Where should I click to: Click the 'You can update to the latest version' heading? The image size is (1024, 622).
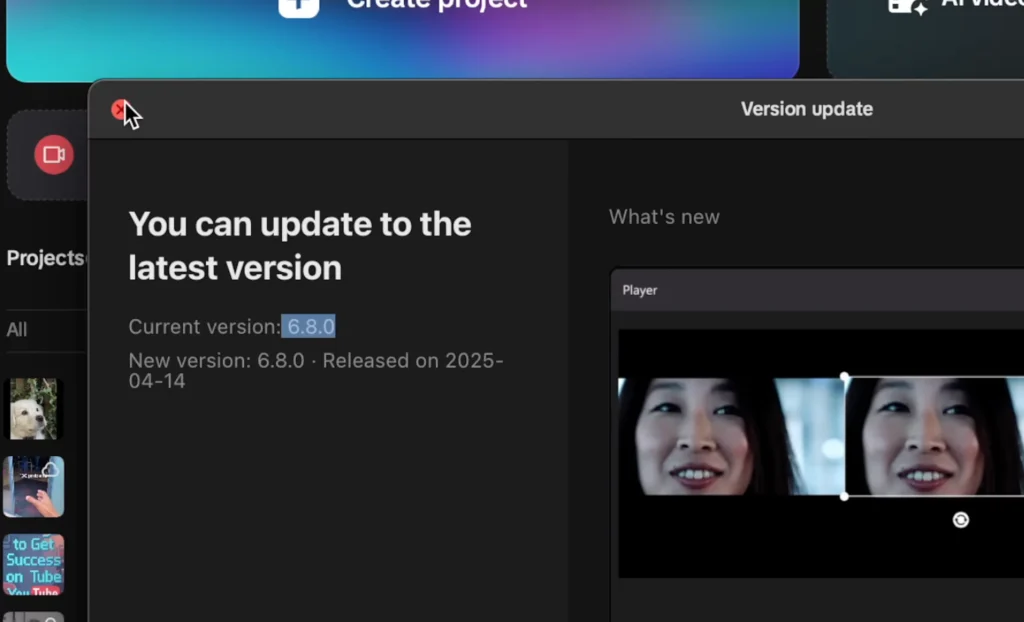[300, 246]
